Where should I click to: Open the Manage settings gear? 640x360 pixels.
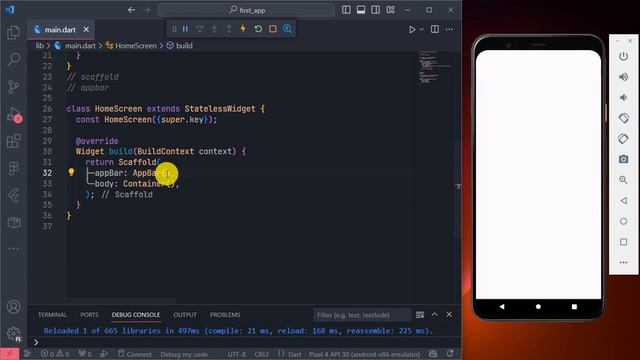[x=13, y=334]
